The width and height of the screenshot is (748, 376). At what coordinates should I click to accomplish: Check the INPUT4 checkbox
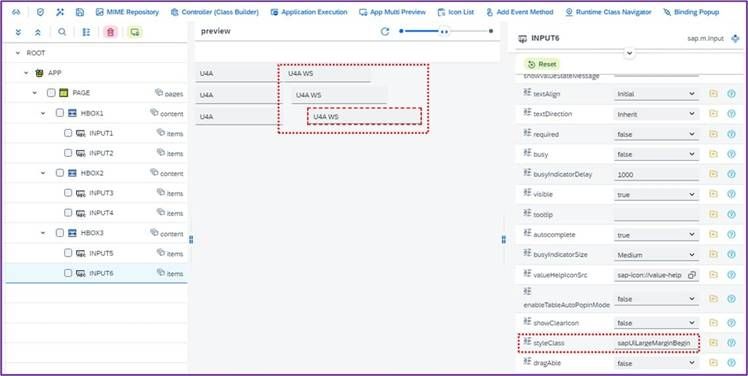(x=68, y=213)
